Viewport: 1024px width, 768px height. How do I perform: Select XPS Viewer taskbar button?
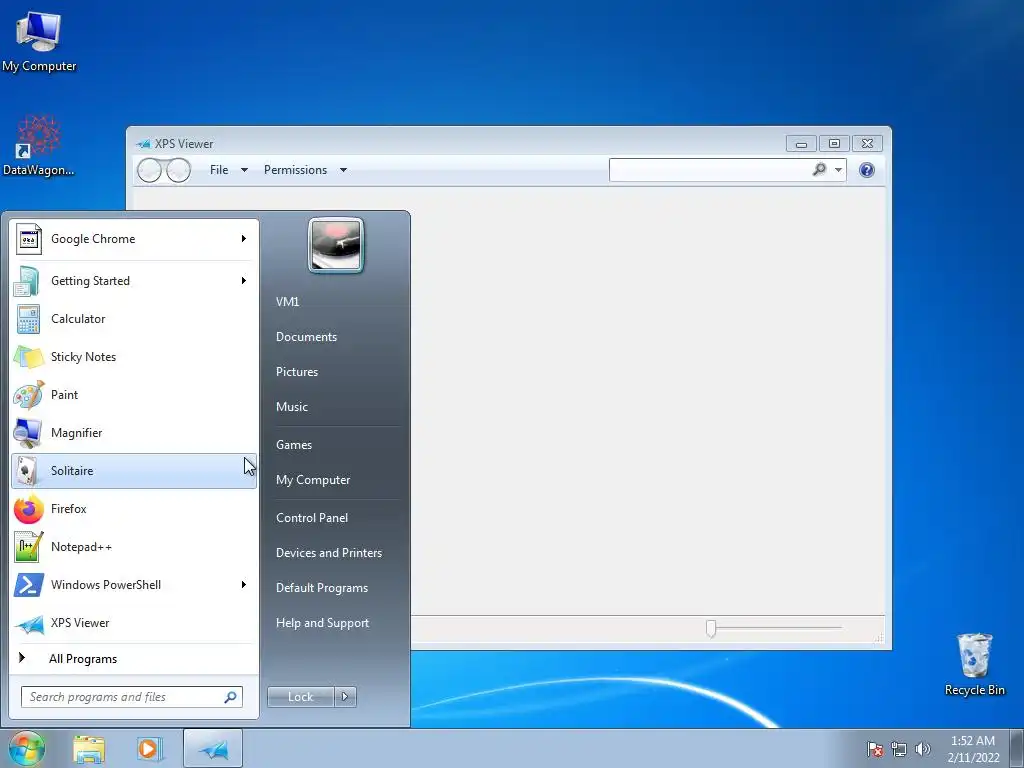tap(213, 748)
